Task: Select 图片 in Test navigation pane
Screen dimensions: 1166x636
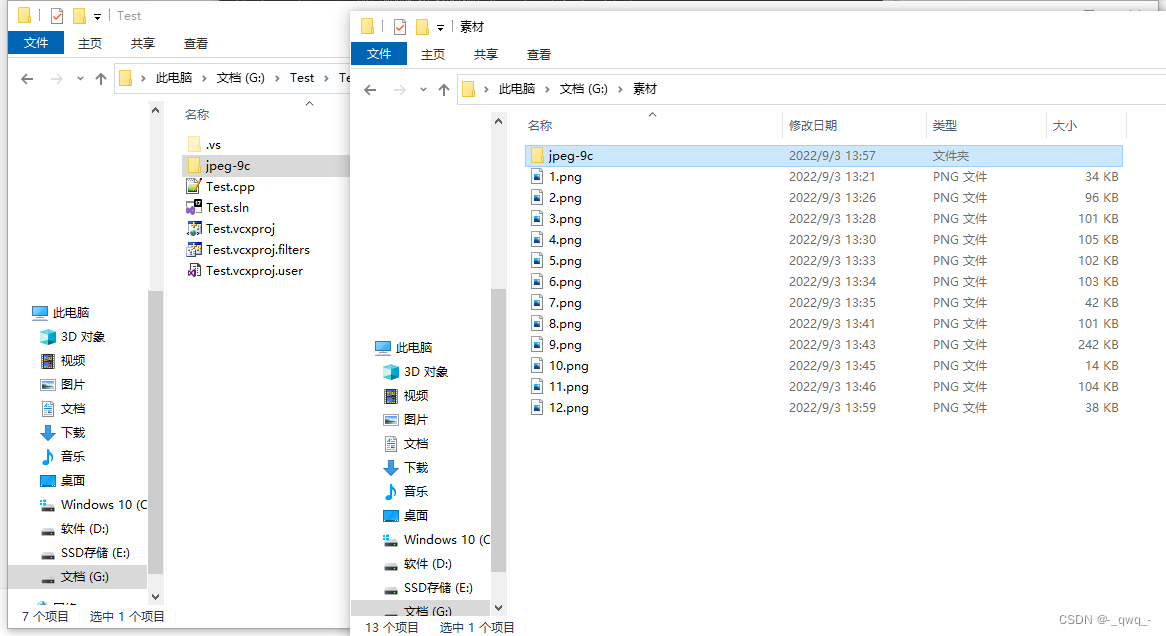Action: pyautogui.click(x=63, y=384)
